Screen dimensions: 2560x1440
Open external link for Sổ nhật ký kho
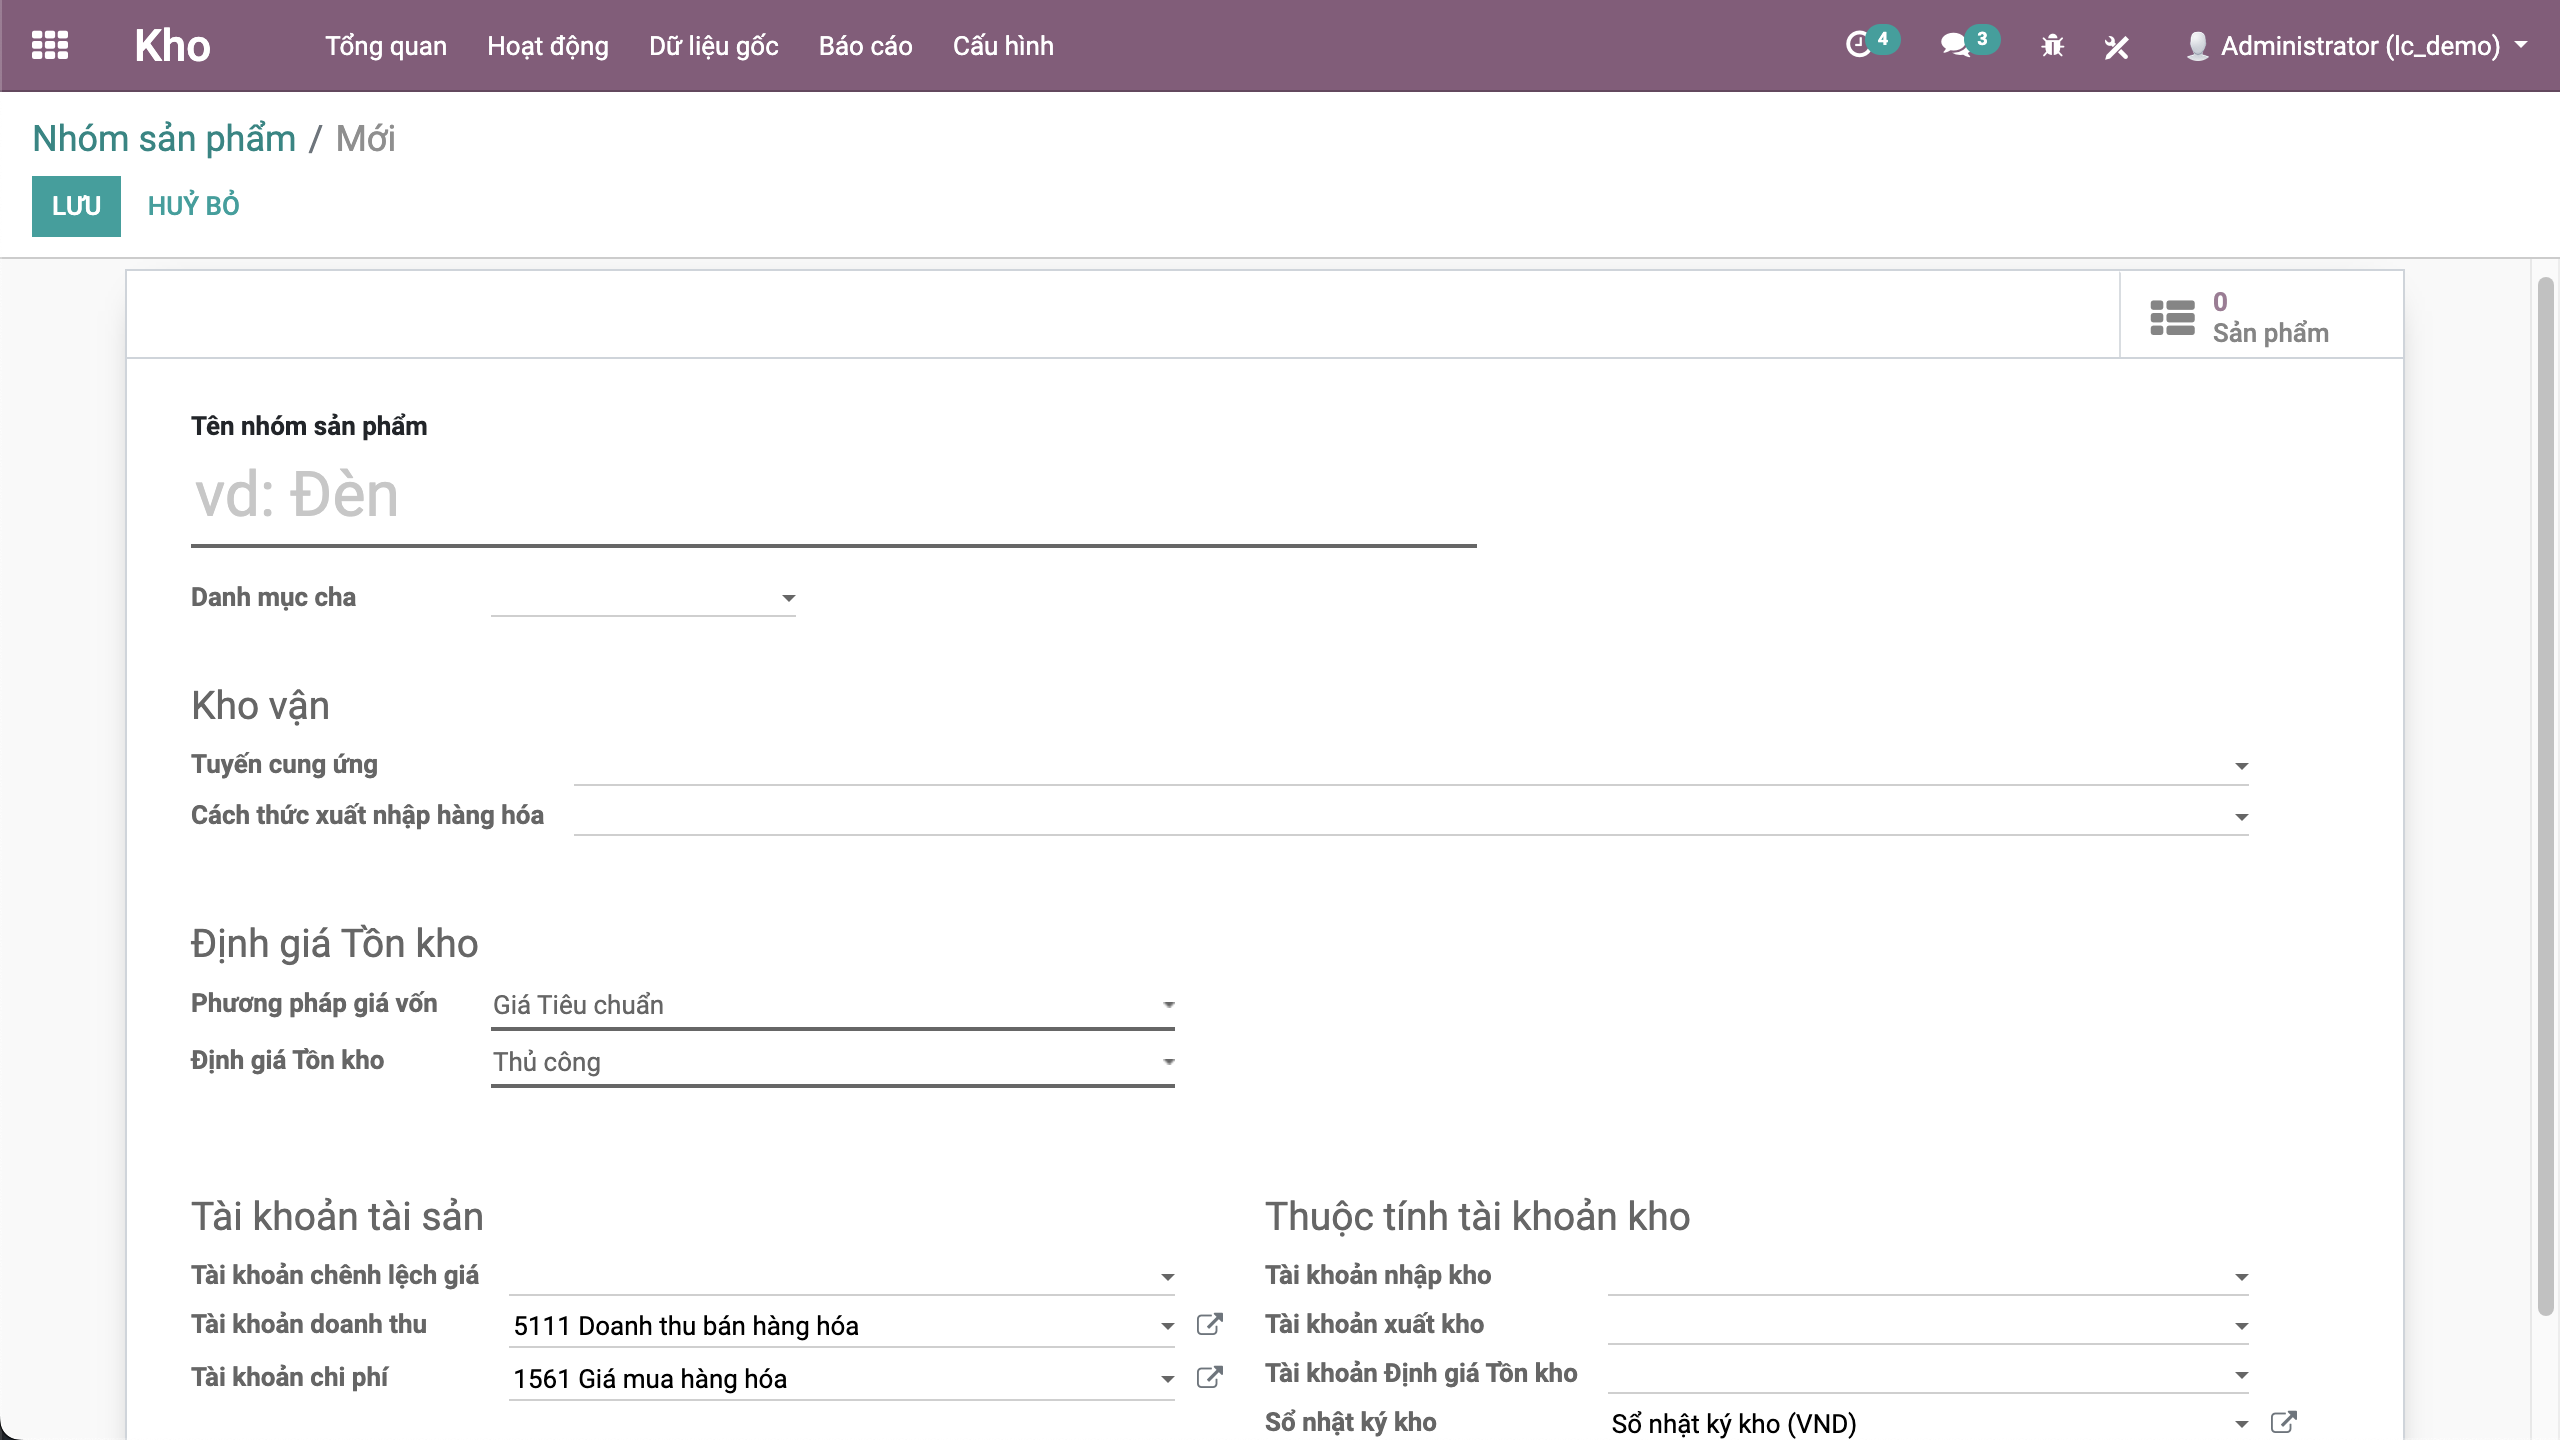point(2283,1422)
